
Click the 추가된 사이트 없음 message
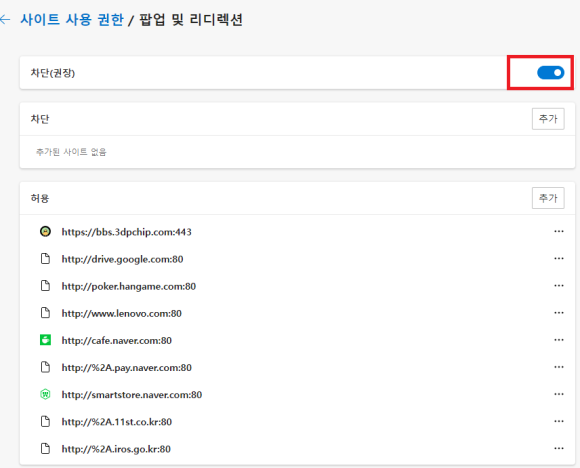pyautogui.click(x=71, y=152)
